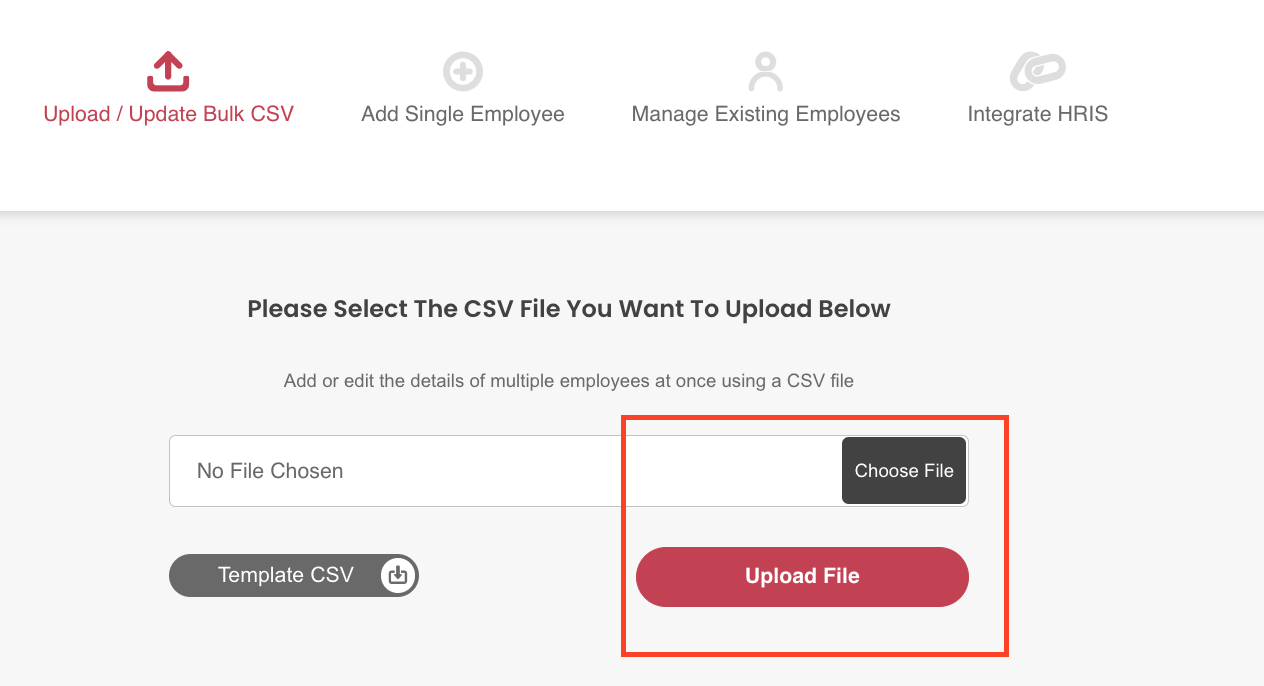Click the No File Chosen placeholder text
This screenshot has width=1264, height=686.
pos(270,471)
